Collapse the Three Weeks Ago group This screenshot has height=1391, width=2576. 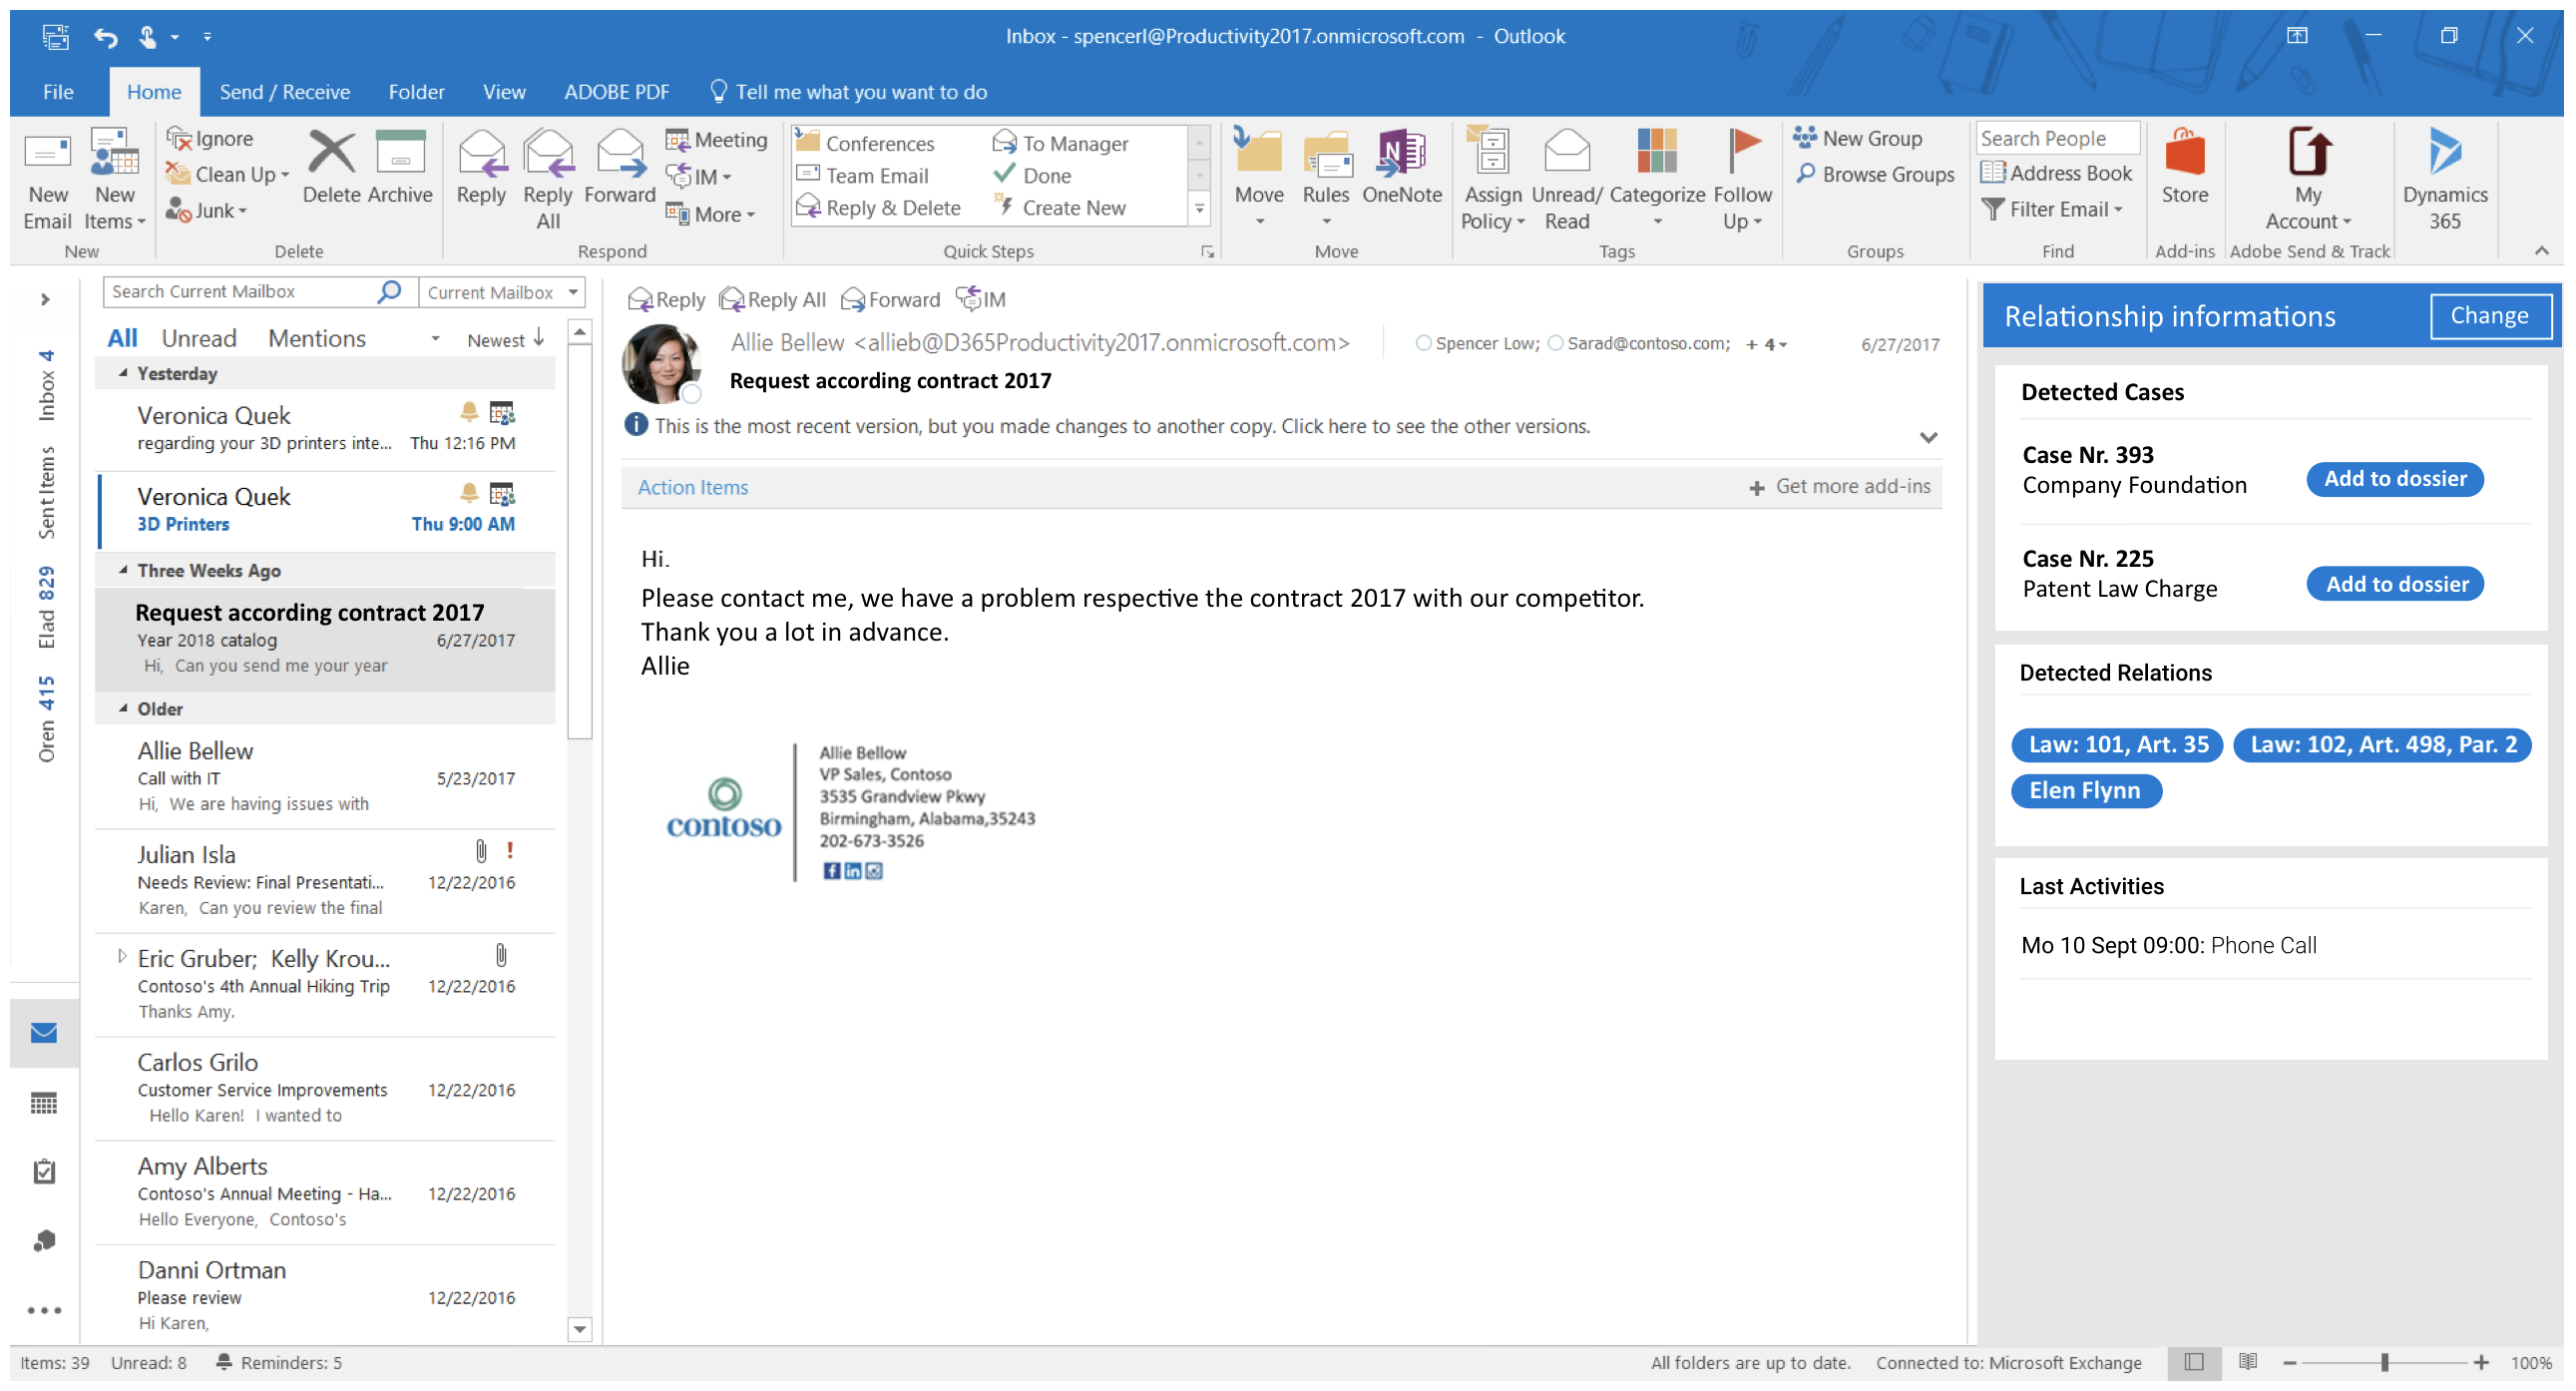[123, 570]
